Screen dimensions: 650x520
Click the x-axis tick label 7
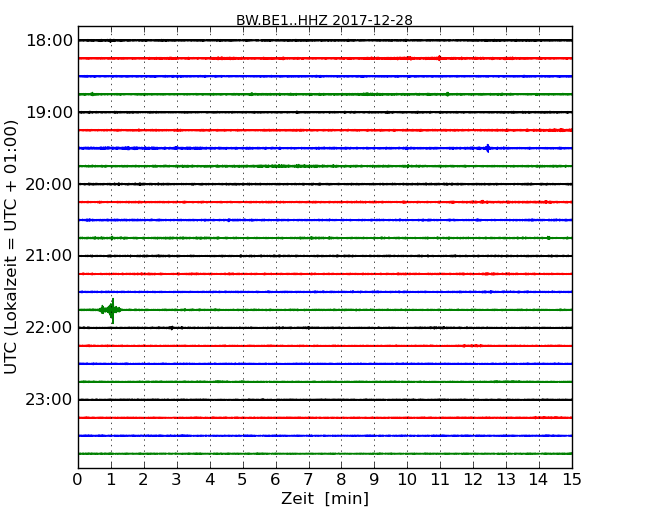coord(308,480)
